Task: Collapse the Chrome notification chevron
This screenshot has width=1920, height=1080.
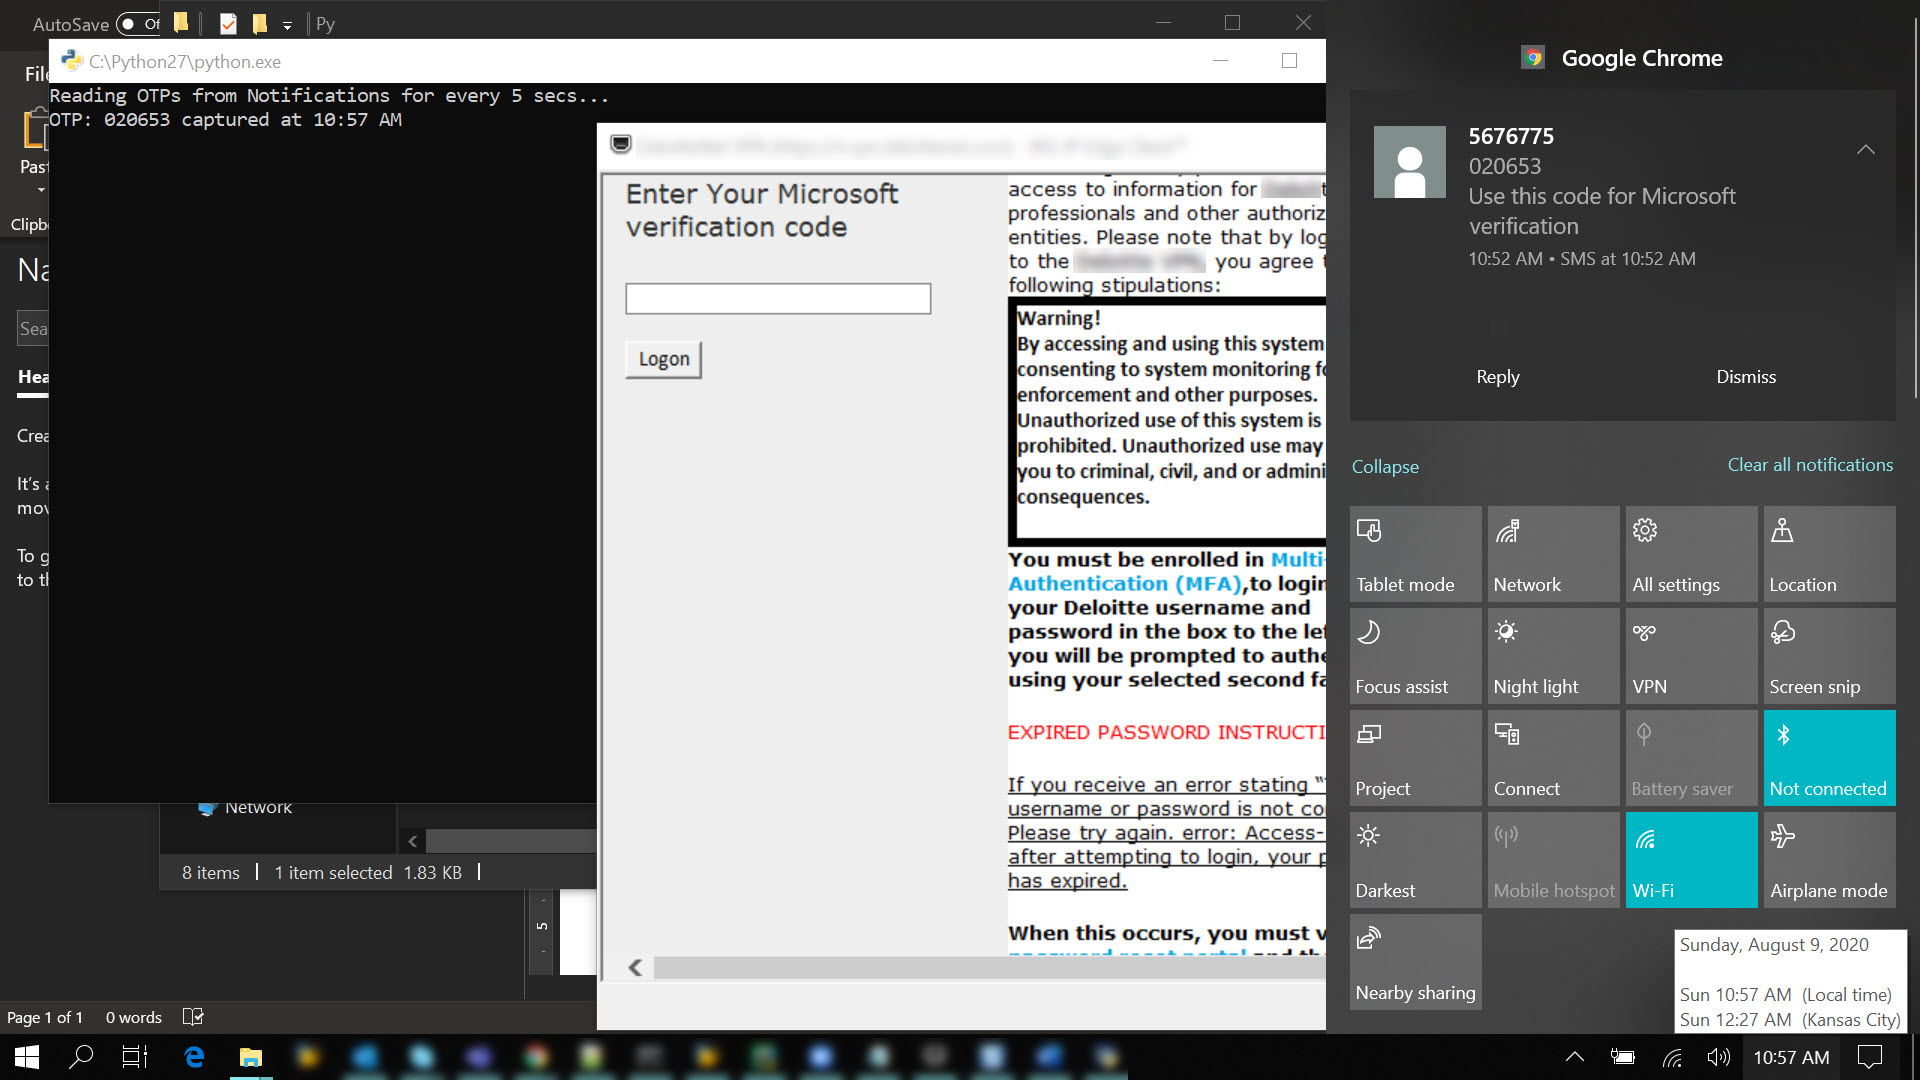Action: point(1865,150)
